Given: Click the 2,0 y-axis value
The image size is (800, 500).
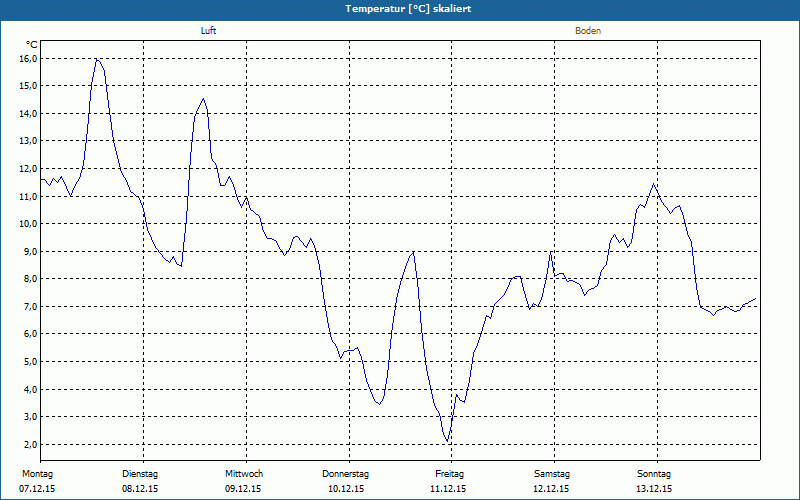Looking at the screenshot, I should [31, 444].
